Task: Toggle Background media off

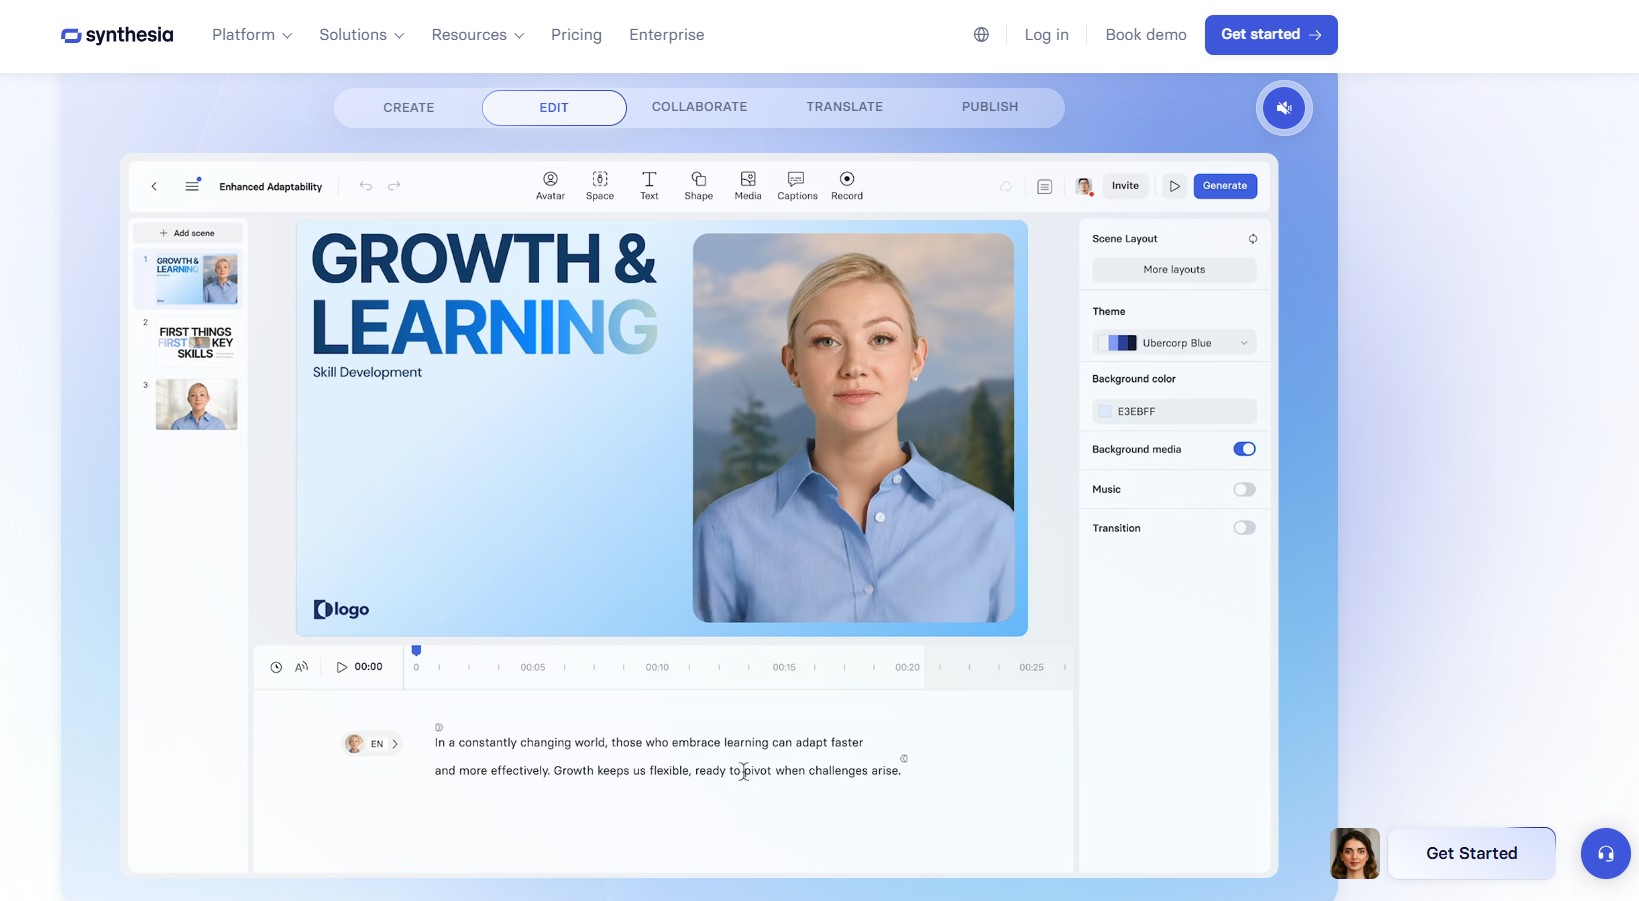Action: [1244, 449]
